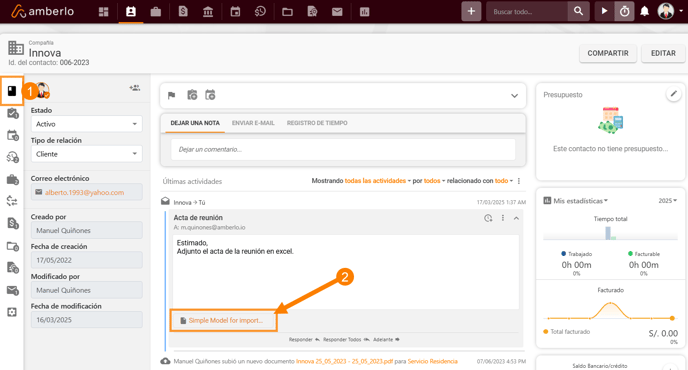Open the emails sidebar envelope icon
Viewport: 688px width, 370px height.
coord(12,290)
